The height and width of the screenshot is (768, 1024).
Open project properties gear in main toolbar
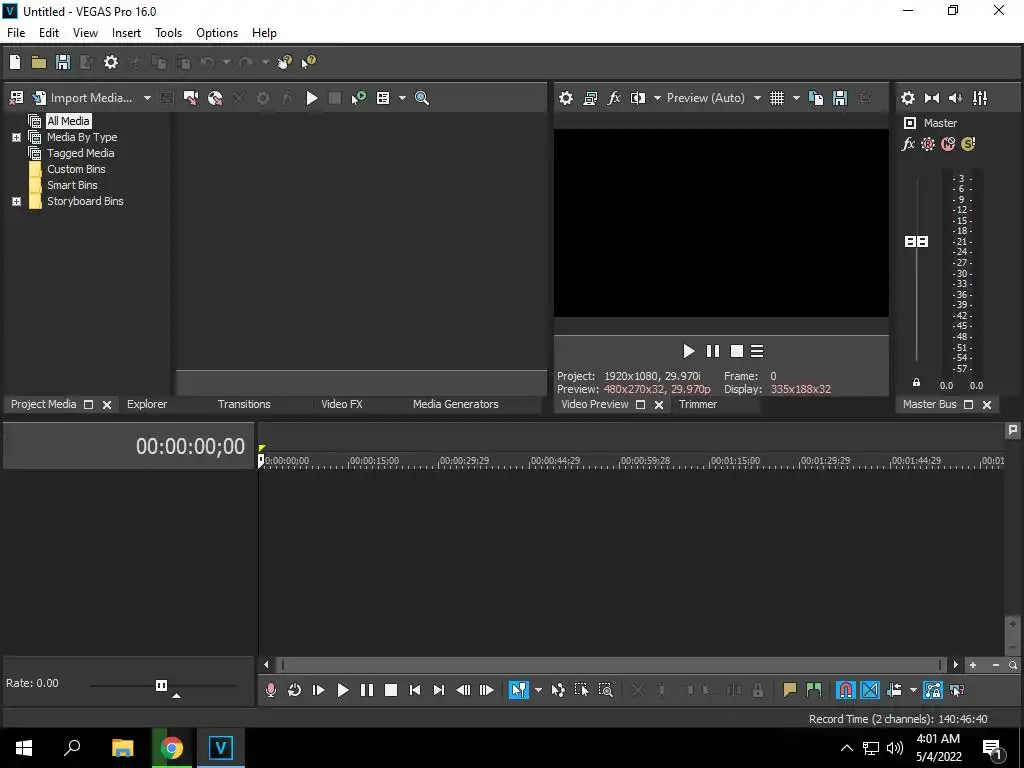click(111, 62)
